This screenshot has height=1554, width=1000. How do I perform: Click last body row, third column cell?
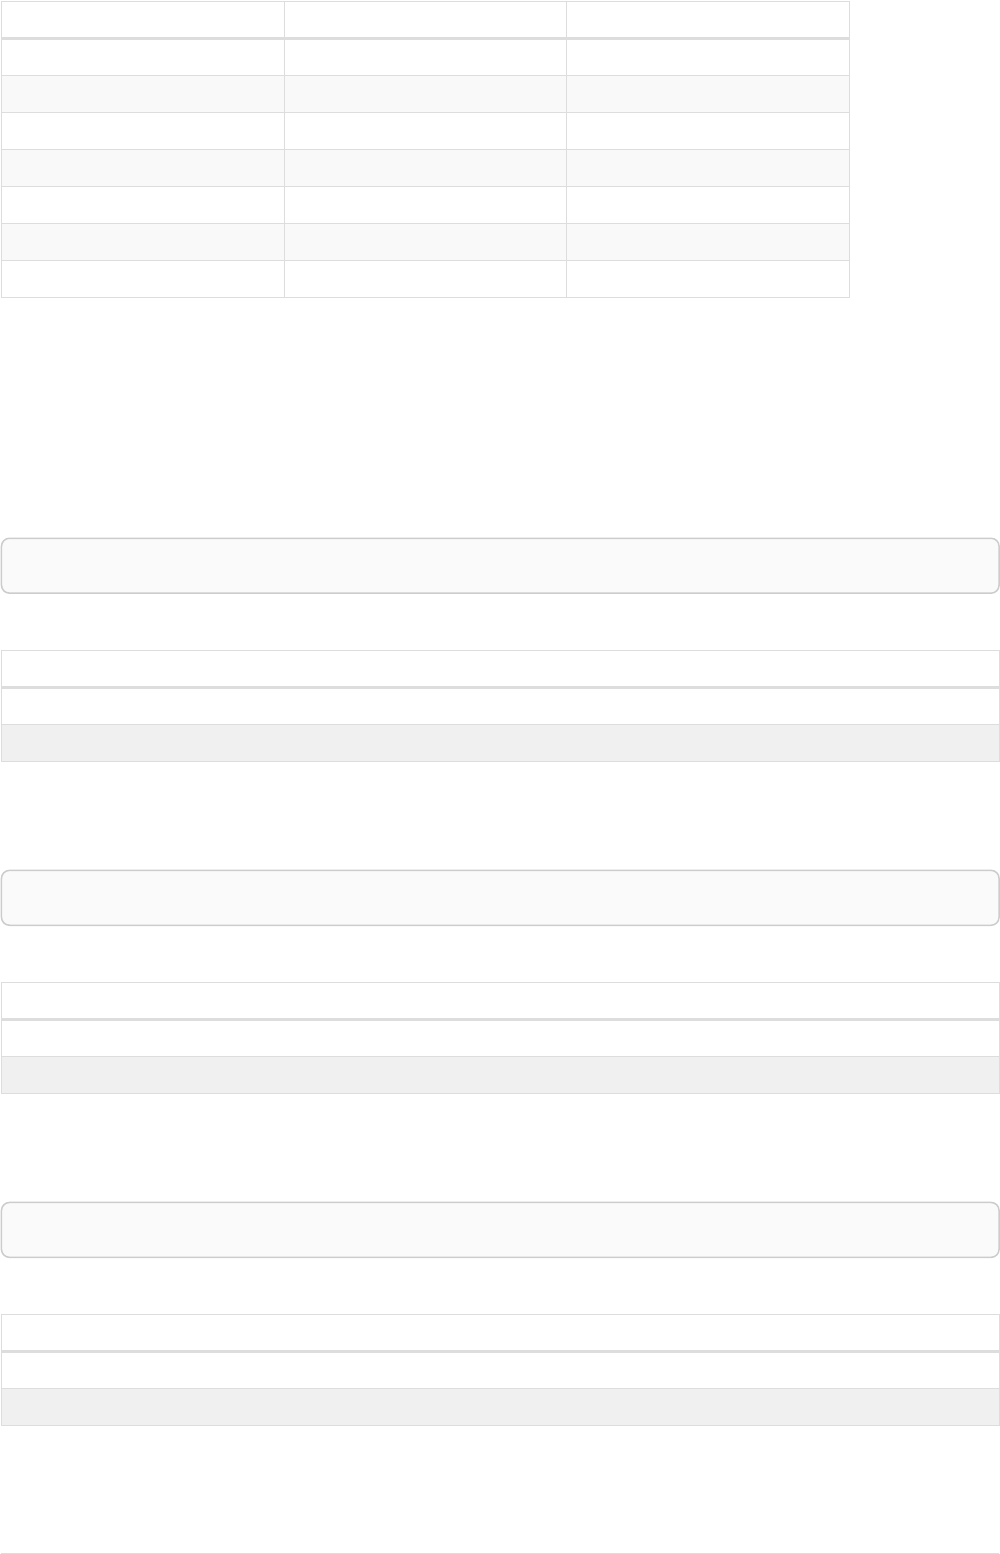(x=707, y=279)
